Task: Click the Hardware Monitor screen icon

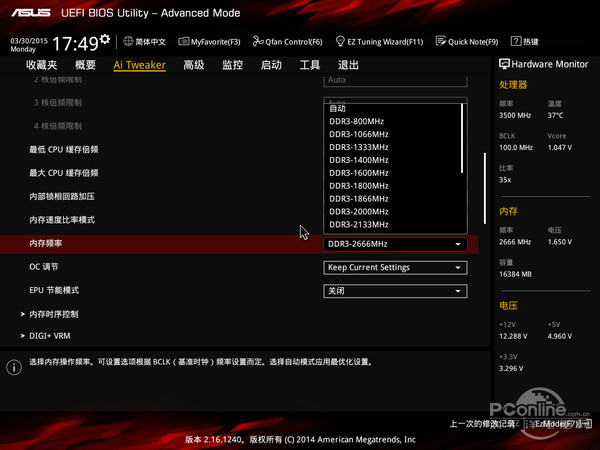Action: pyautogui.click(x=504, y=64)
